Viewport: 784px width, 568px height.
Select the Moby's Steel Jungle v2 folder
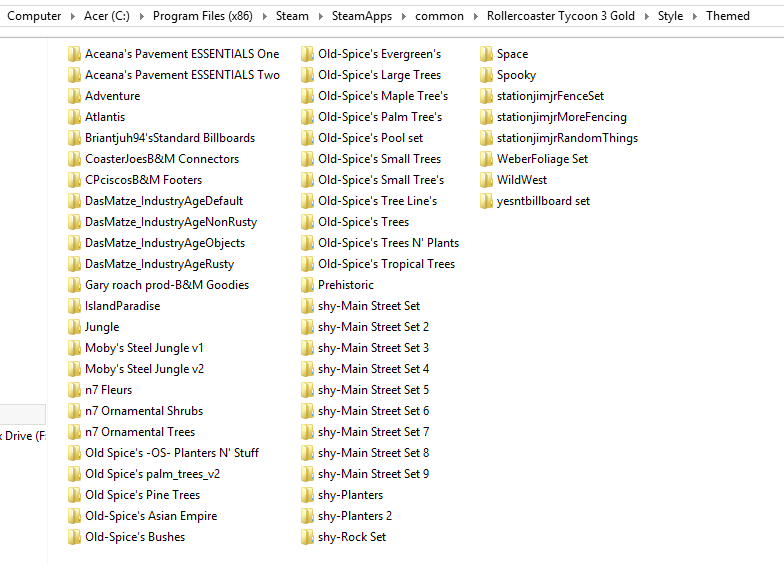pos(144,369)
